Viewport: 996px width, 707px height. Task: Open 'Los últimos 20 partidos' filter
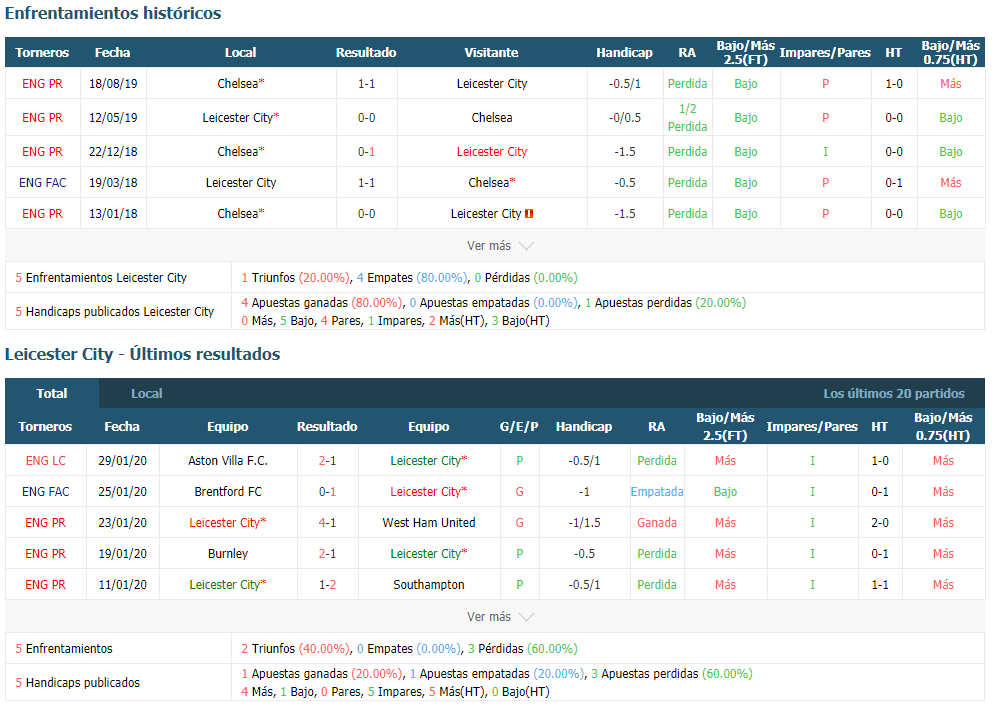(894, 393)
